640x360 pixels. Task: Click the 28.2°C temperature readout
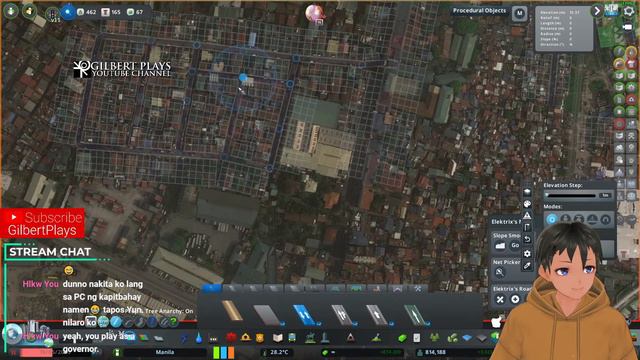pos(280,352)
